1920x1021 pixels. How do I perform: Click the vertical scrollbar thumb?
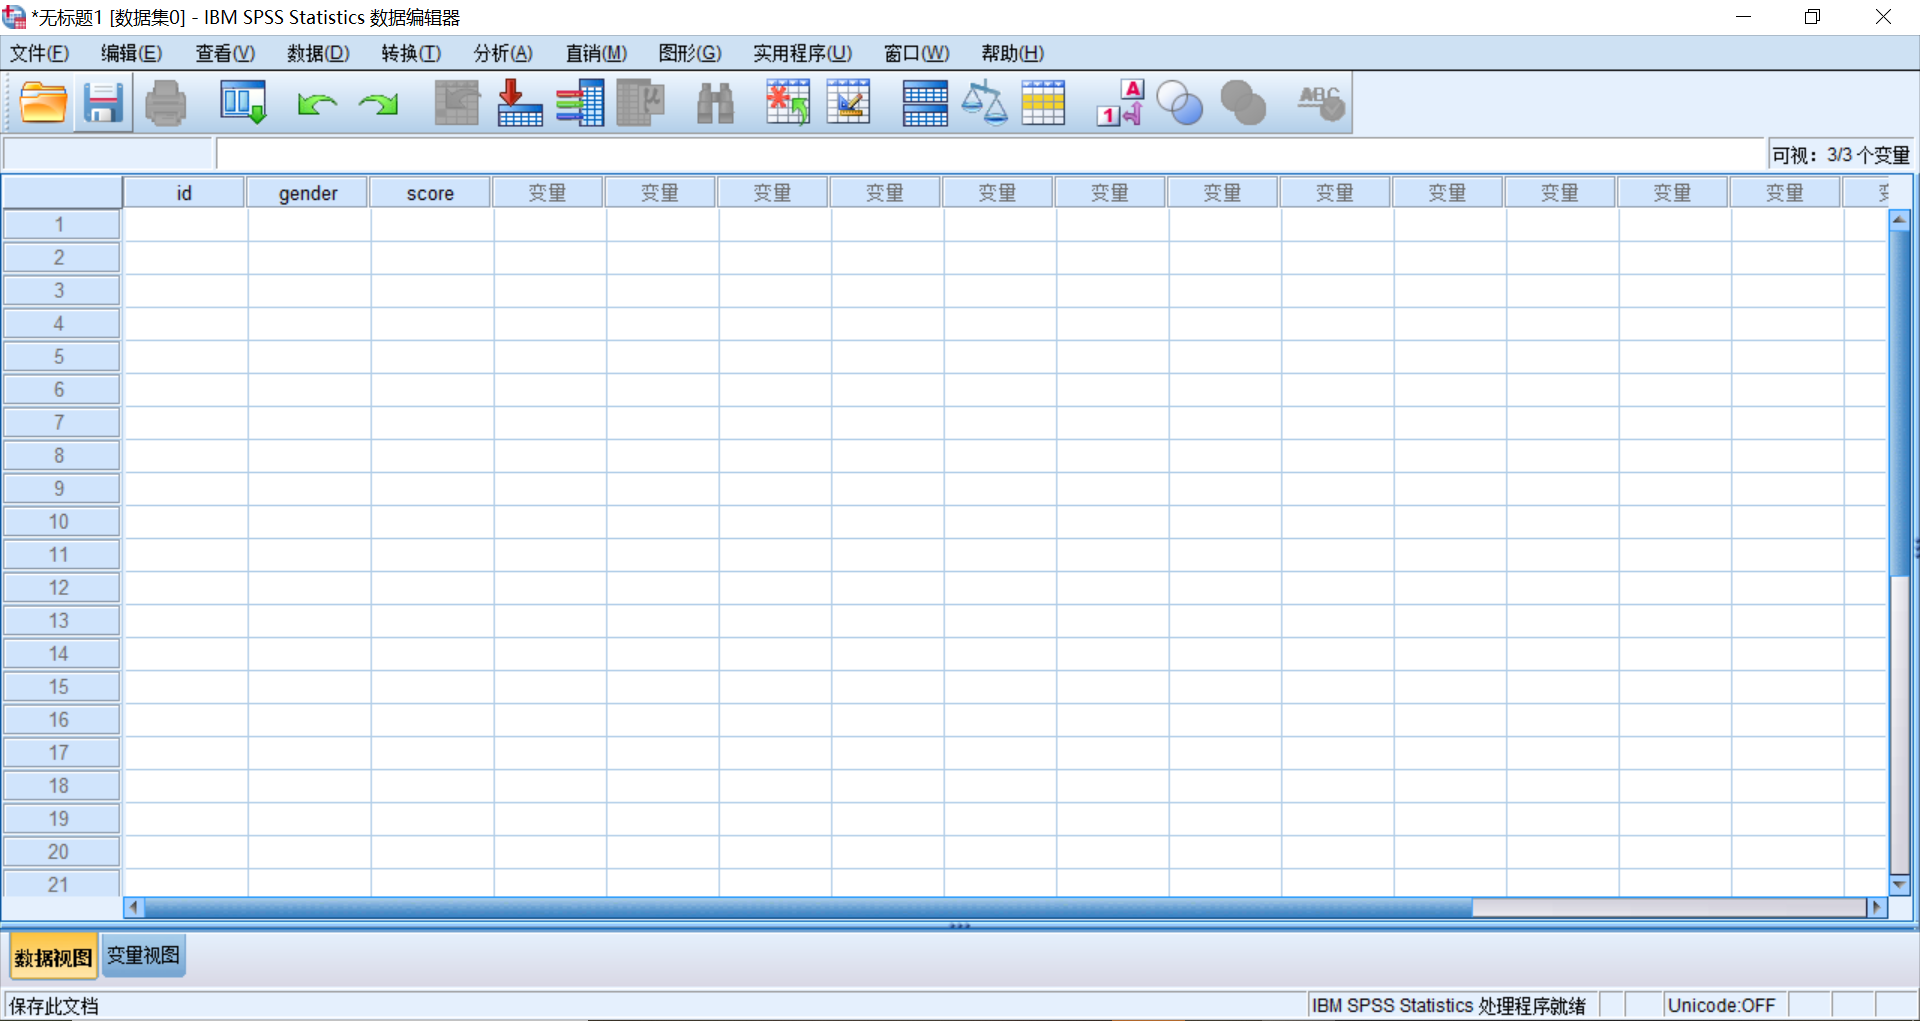[1899, 404]
